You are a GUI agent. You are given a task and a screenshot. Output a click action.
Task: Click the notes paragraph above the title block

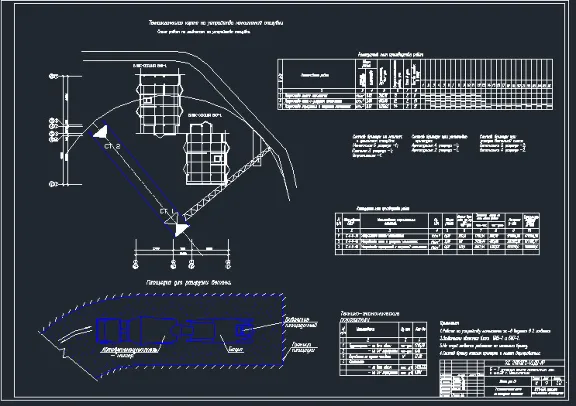[495, 338]
